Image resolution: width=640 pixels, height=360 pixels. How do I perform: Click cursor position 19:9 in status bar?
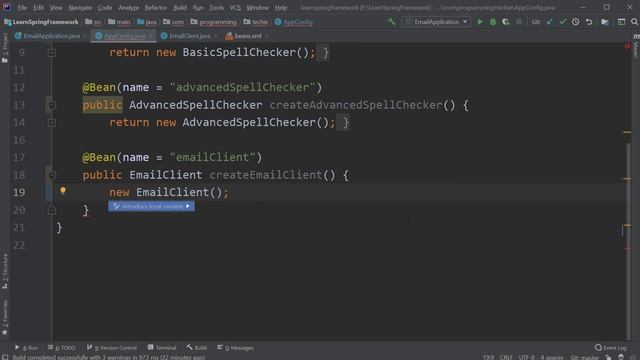coord(488,357)
